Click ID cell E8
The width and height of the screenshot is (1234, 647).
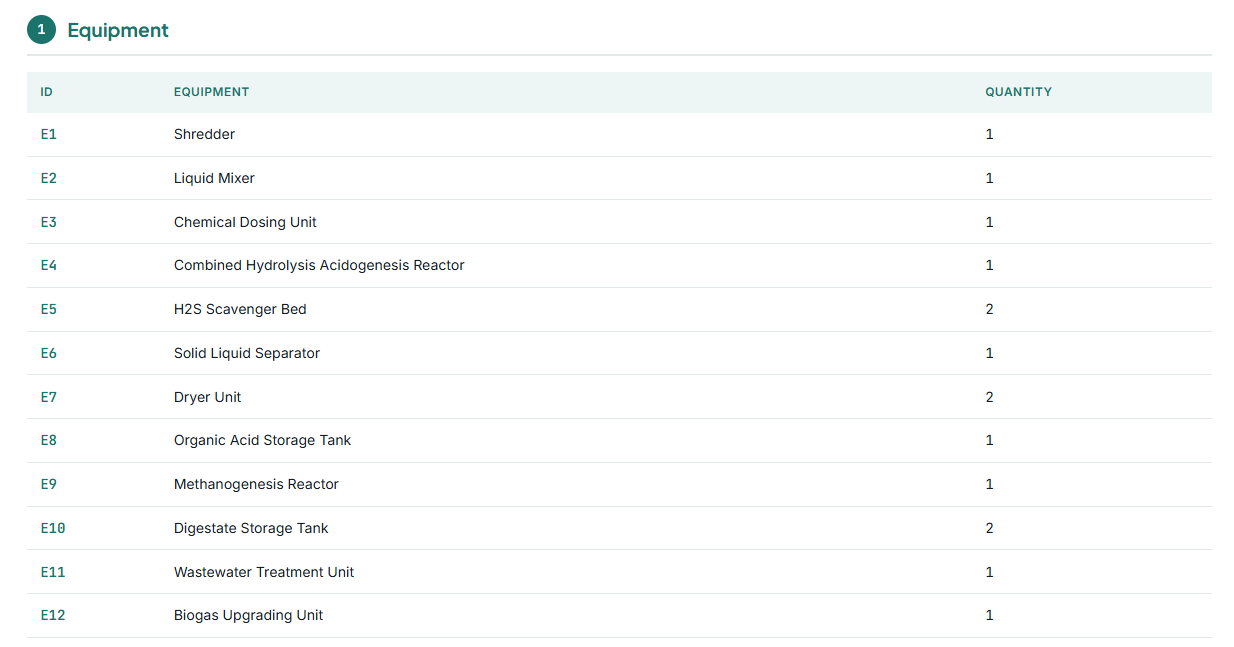pyautogui.click(x=49, y=440)
